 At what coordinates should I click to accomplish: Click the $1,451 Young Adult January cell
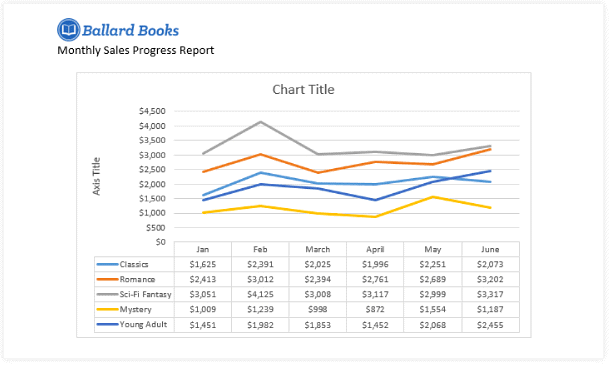[x=203, y=325]
